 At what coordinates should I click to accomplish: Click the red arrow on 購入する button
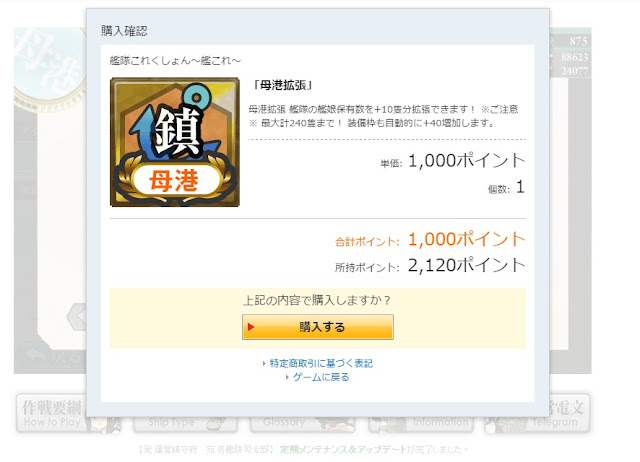coord(251,327)
